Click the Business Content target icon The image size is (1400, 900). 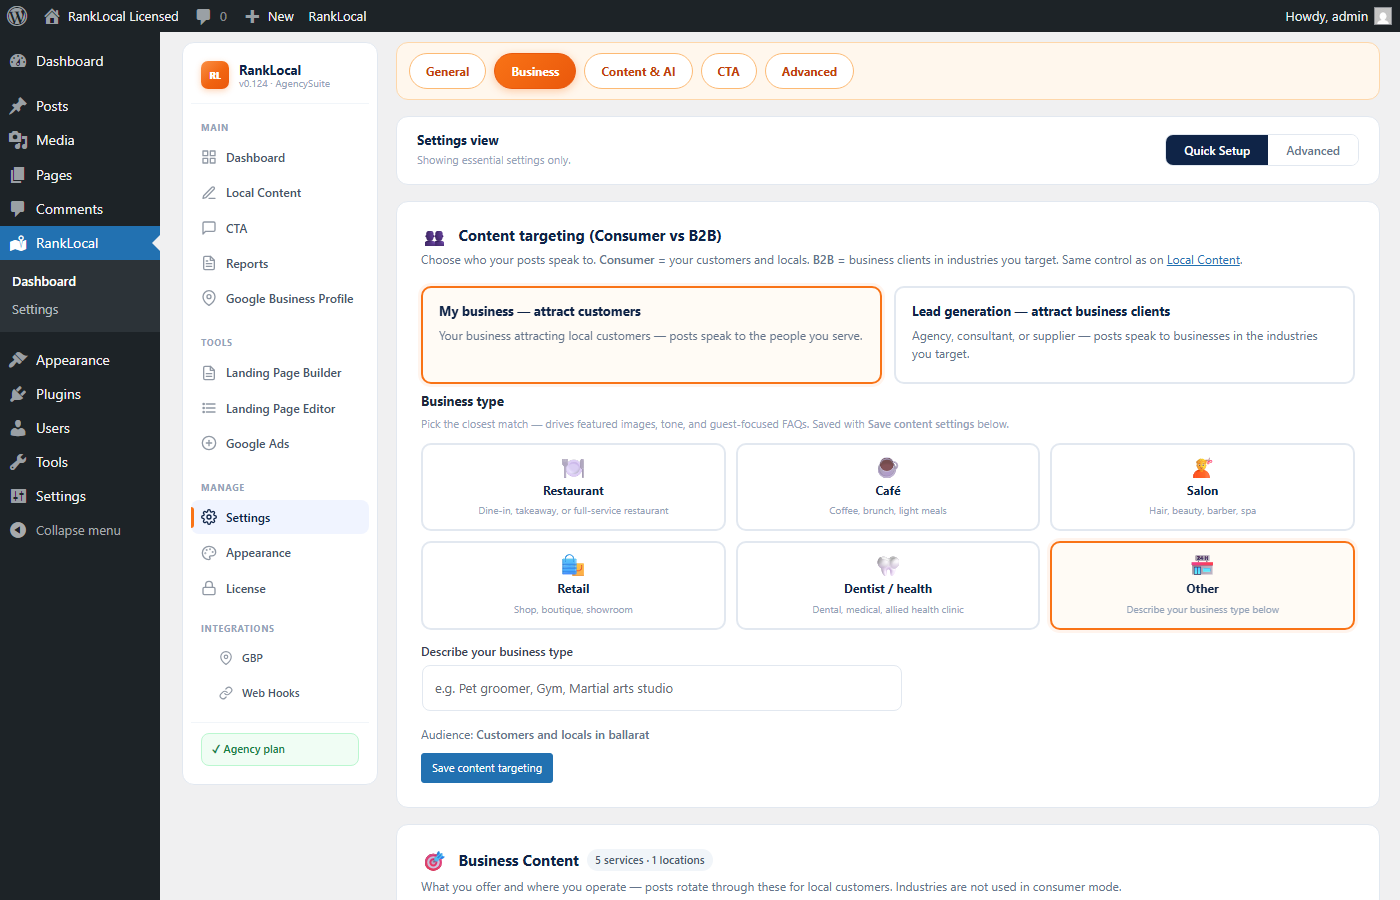click(434, 860)
